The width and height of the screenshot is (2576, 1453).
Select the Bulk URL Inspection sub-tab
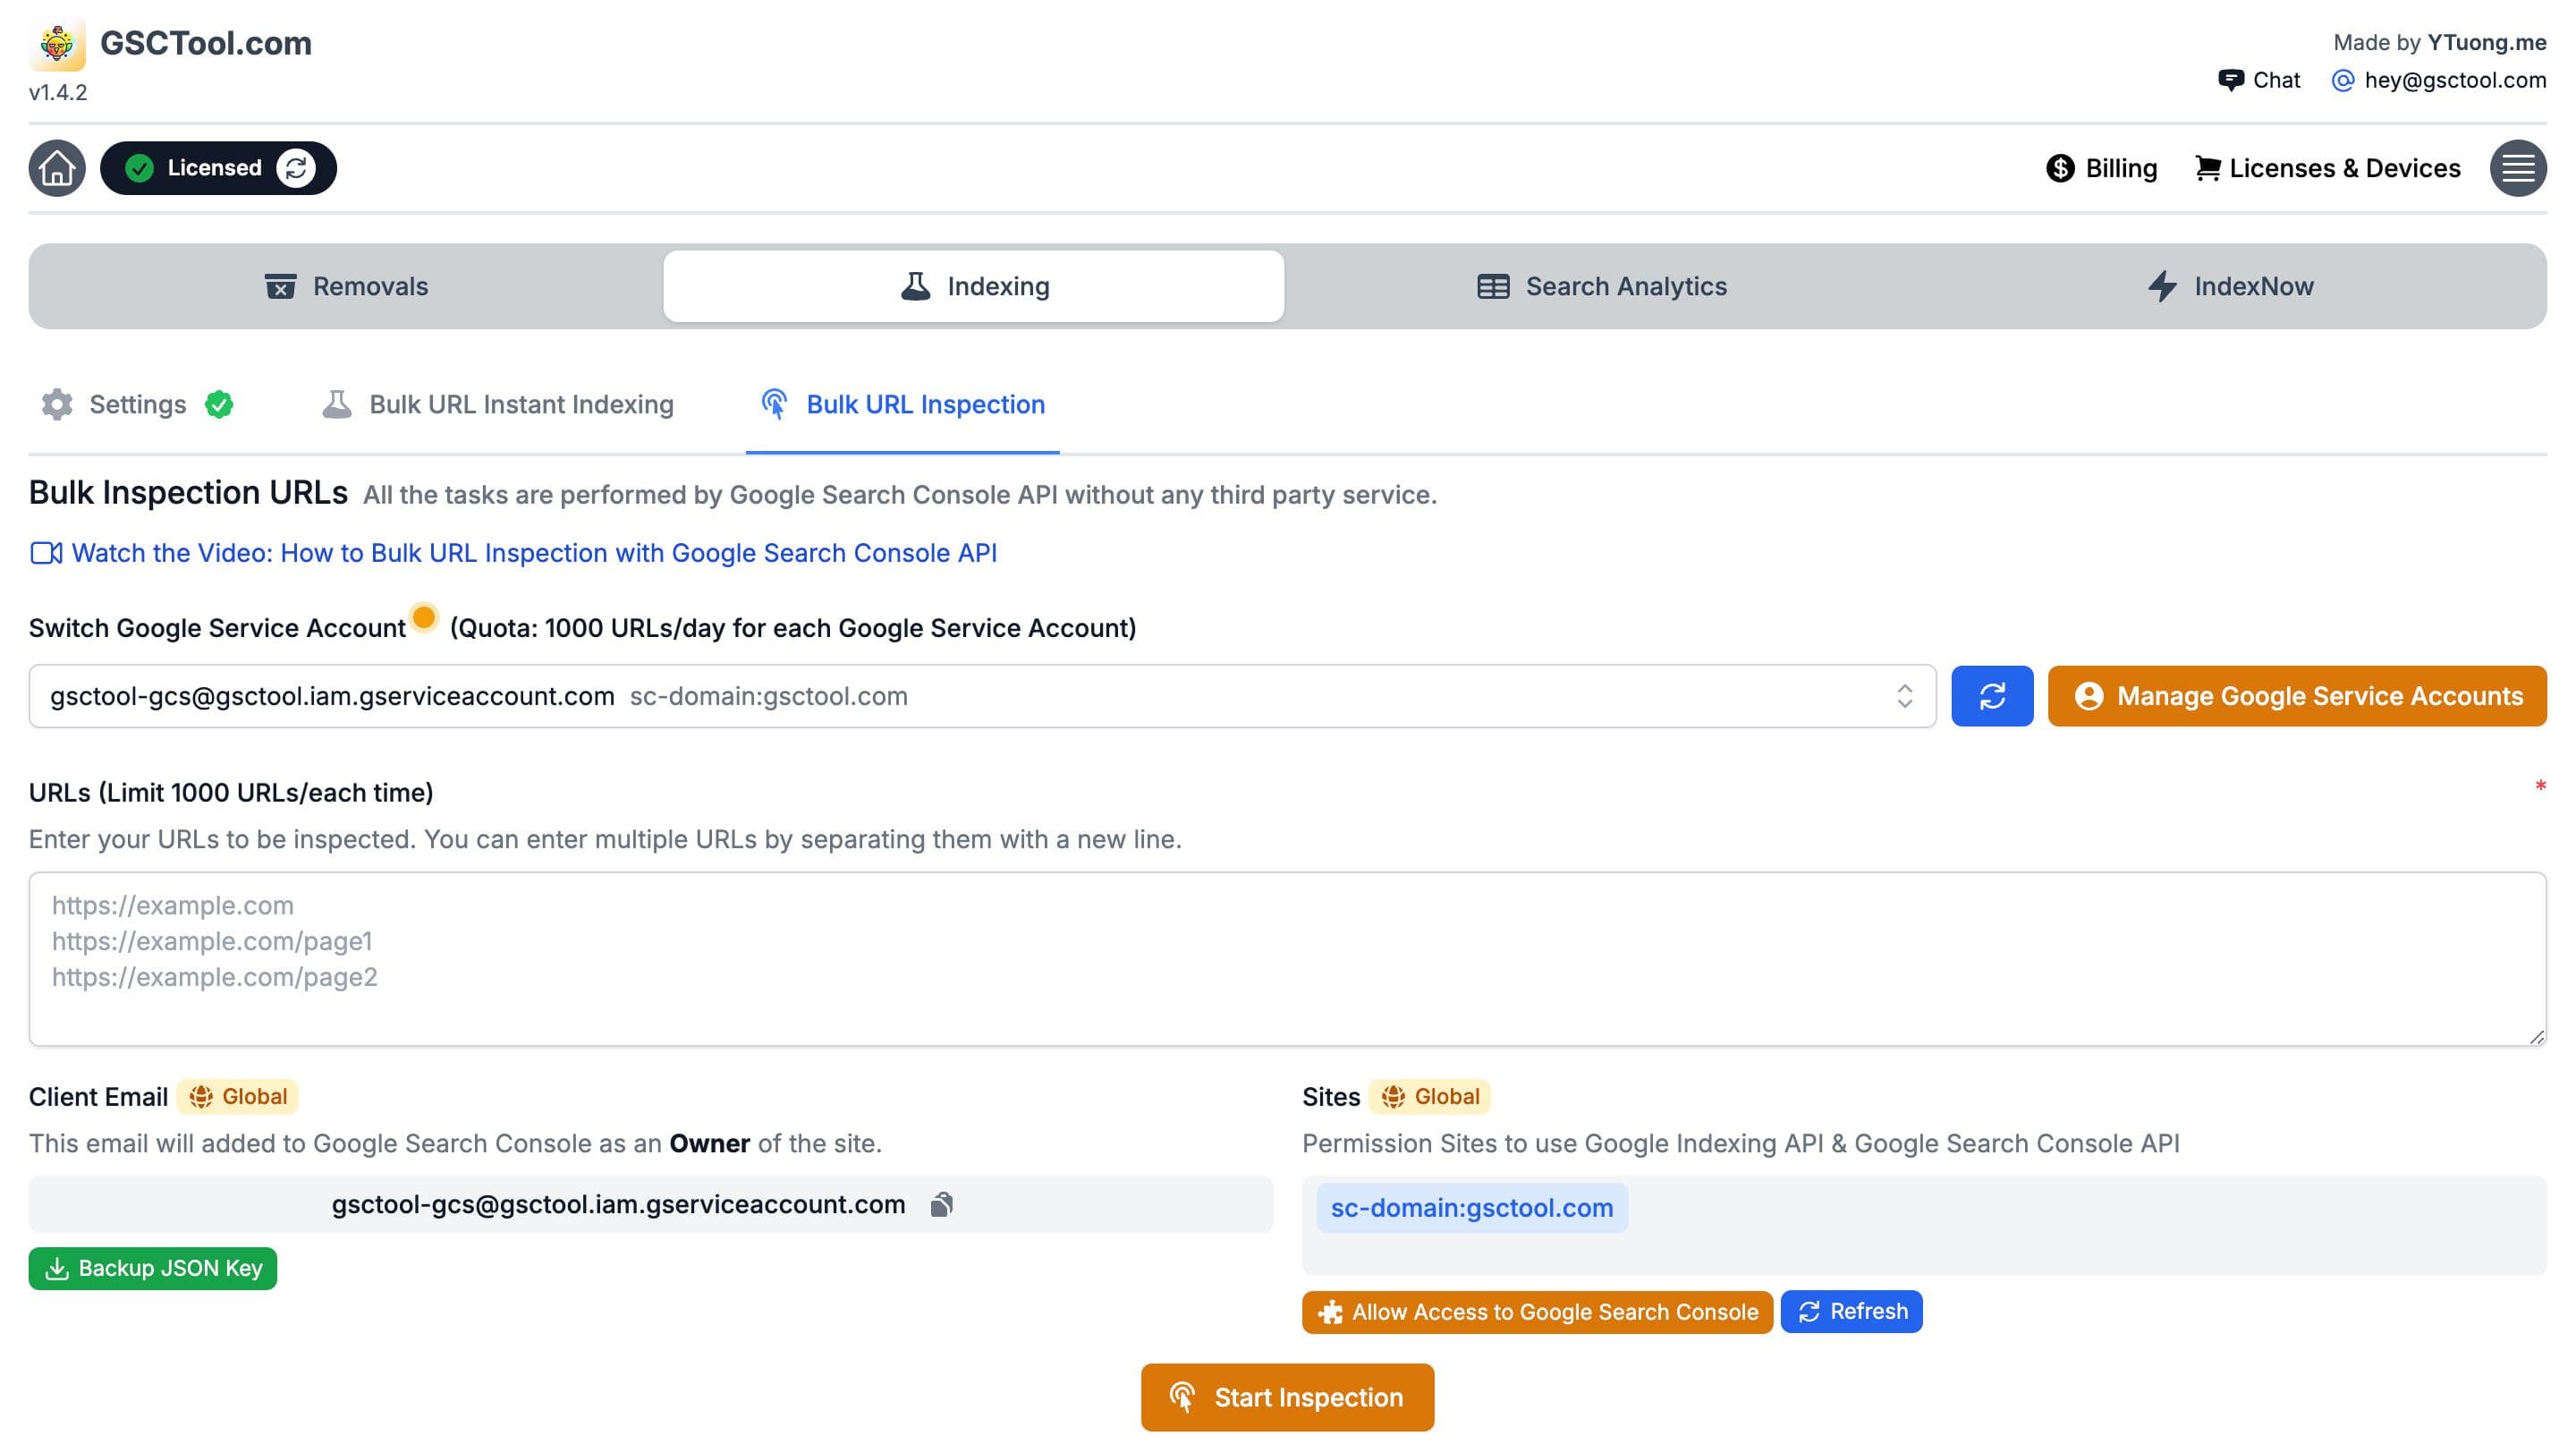click(x=903, y=404)
